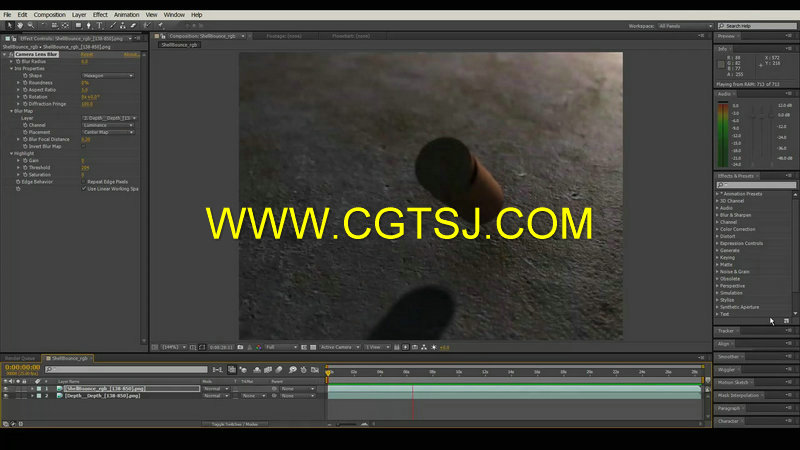Enable Invert Blur Map checkbox
Viewport: 800px width, 450px height.
pos(84,146)
